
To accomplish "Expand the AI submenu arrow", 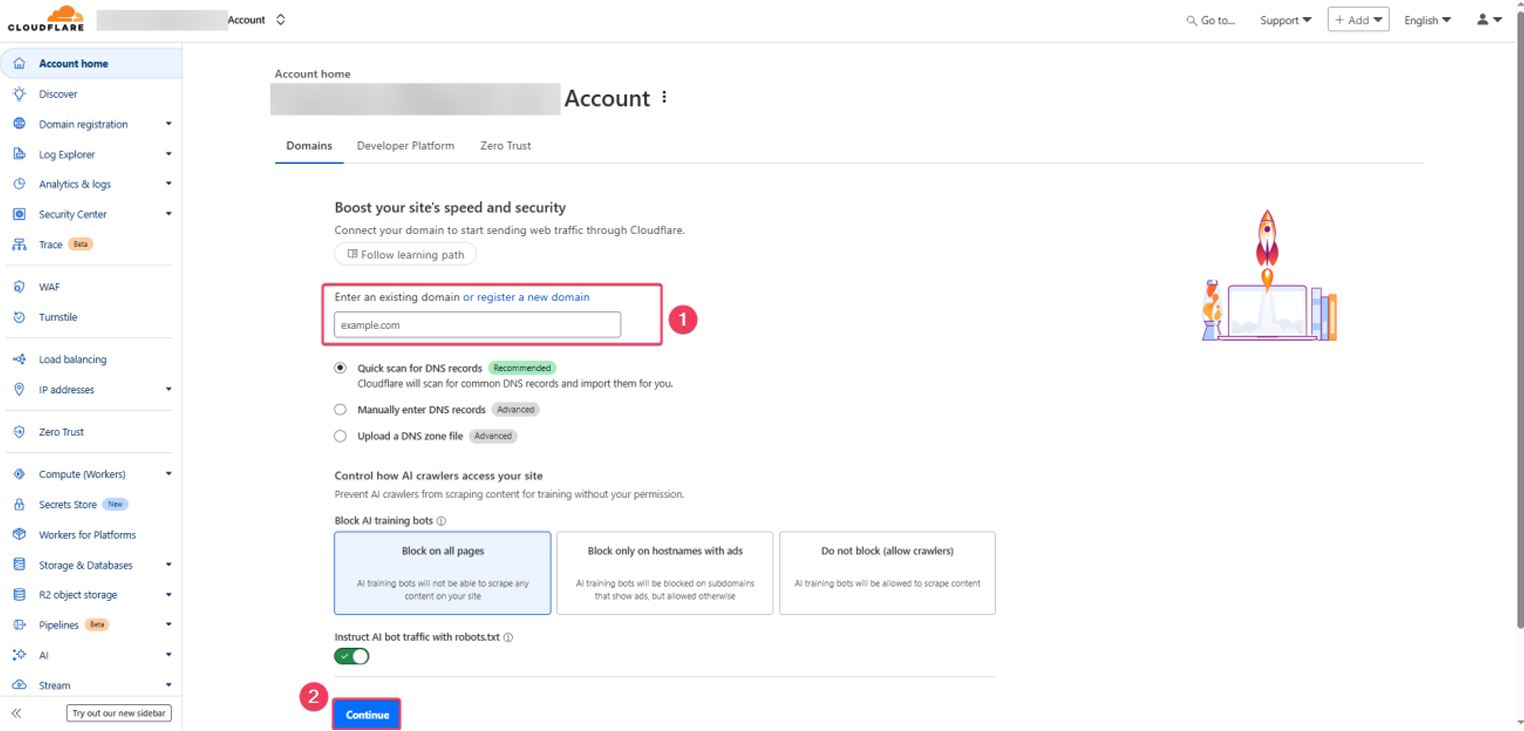I will 168,655.
